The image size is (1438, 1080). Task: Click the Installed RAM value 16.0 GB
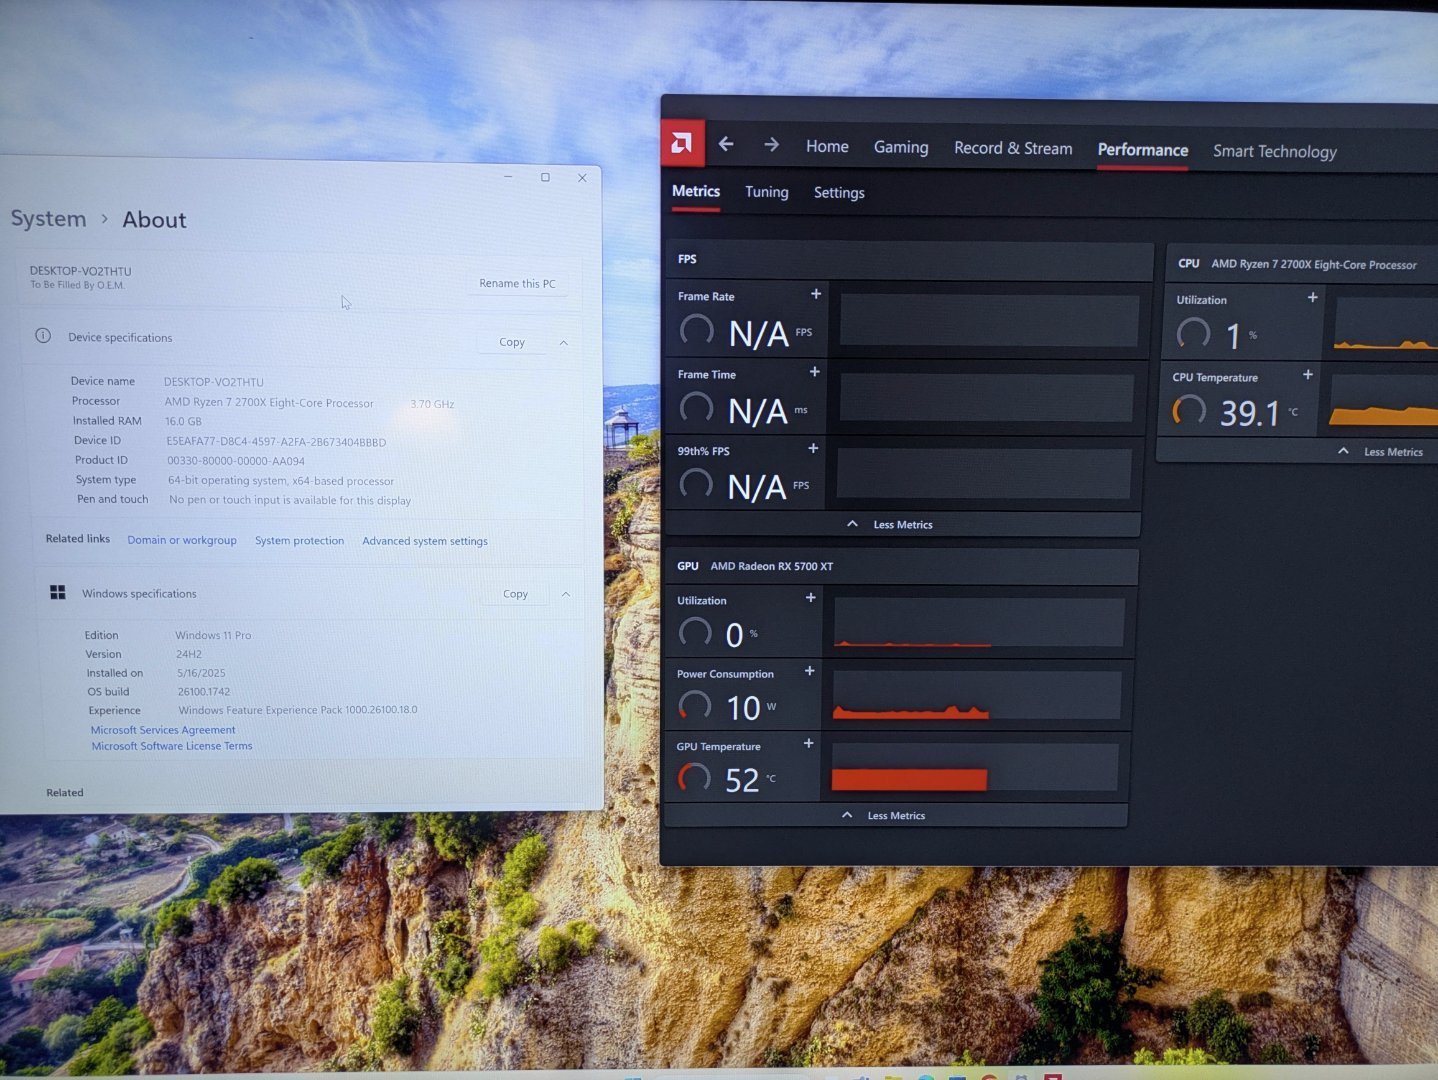[183, 421]
